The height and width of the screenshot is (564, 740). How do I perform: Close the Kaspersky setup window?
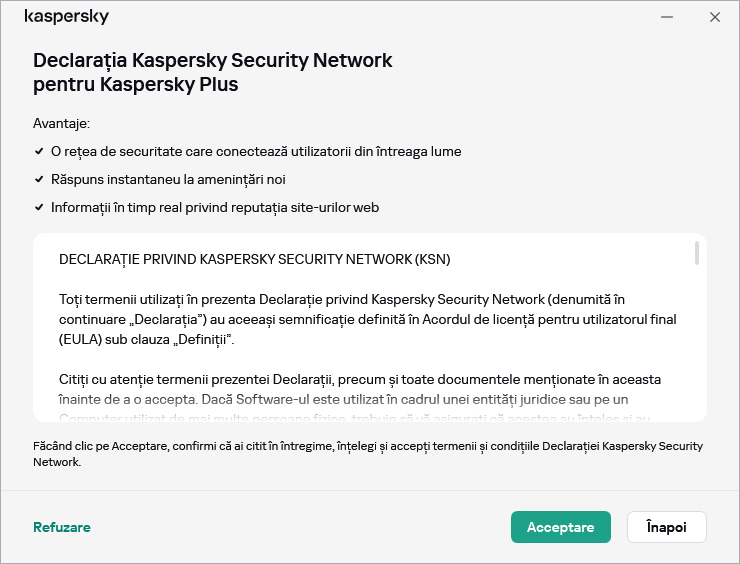[x=714, y=17]
